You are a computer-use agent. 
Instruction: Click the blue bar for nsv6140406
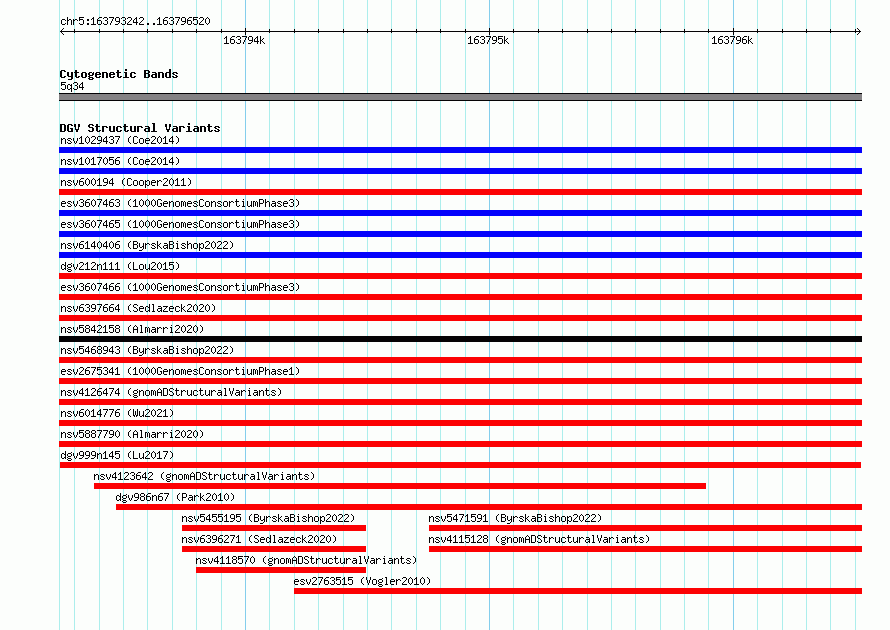point(460,255)
